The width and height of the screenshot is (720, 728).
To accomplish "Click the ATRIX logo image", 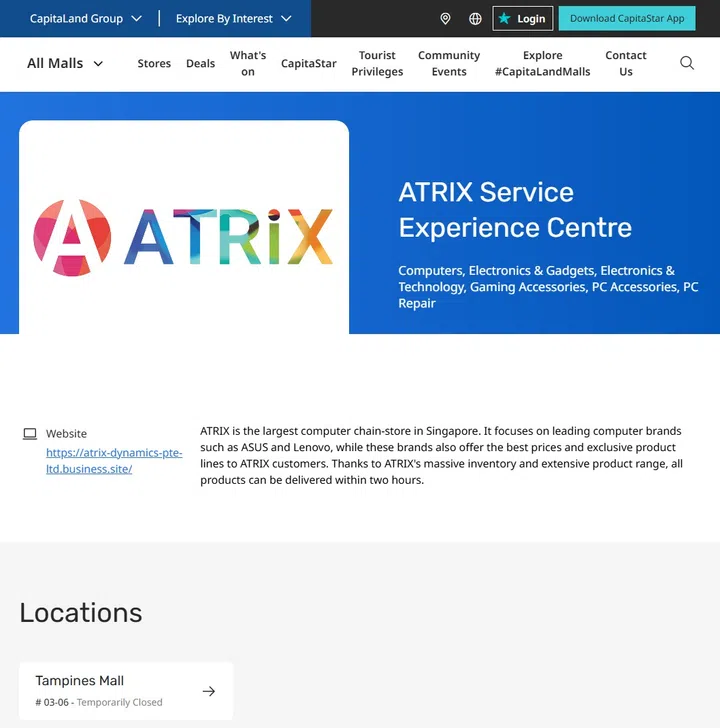I will point(183,236).
